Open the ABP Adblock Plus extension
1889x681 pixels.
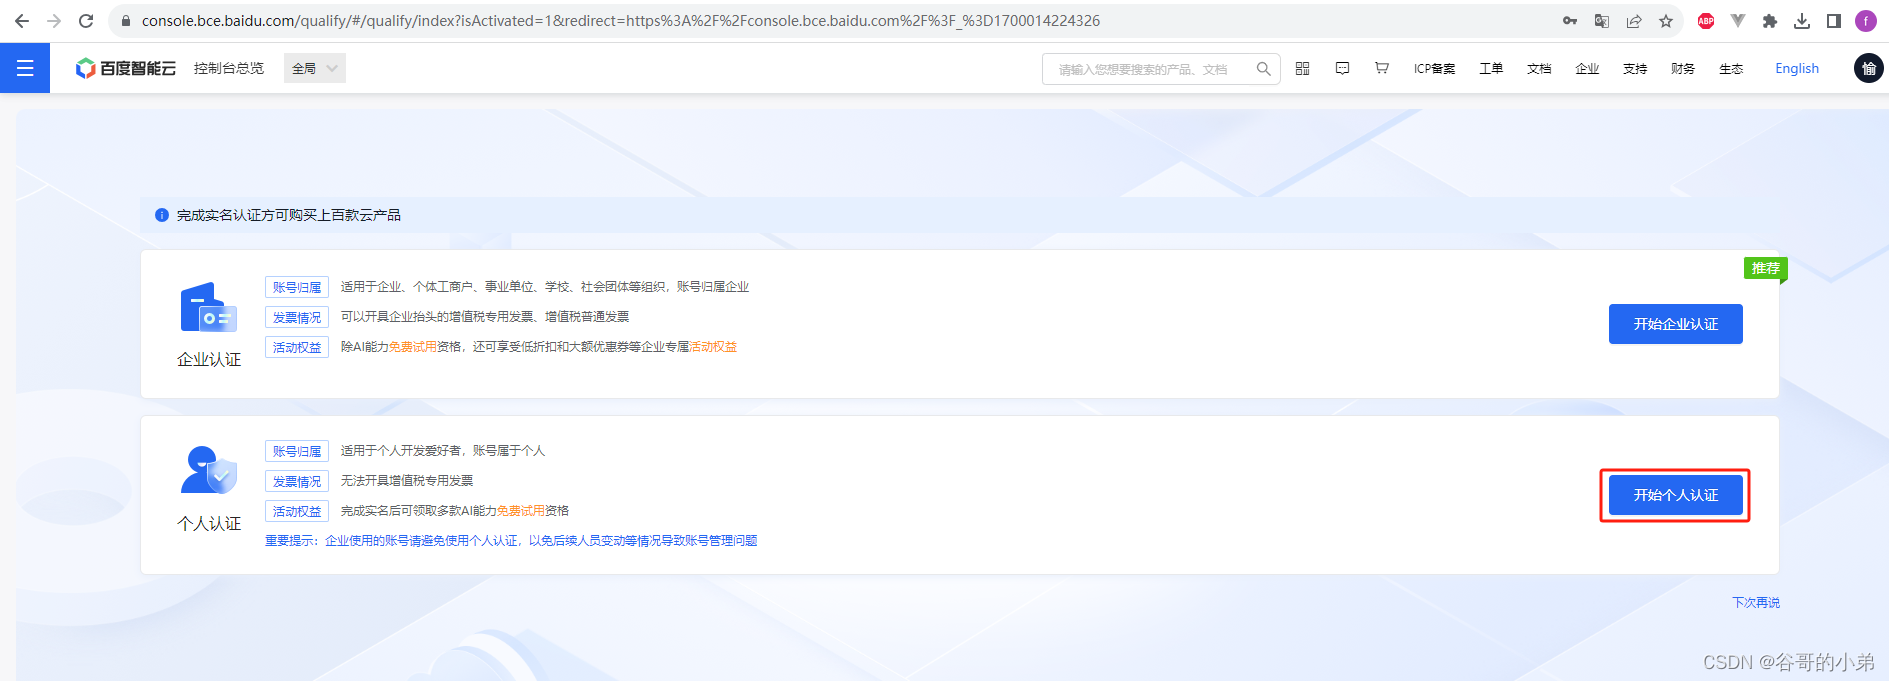(1706, 21)
